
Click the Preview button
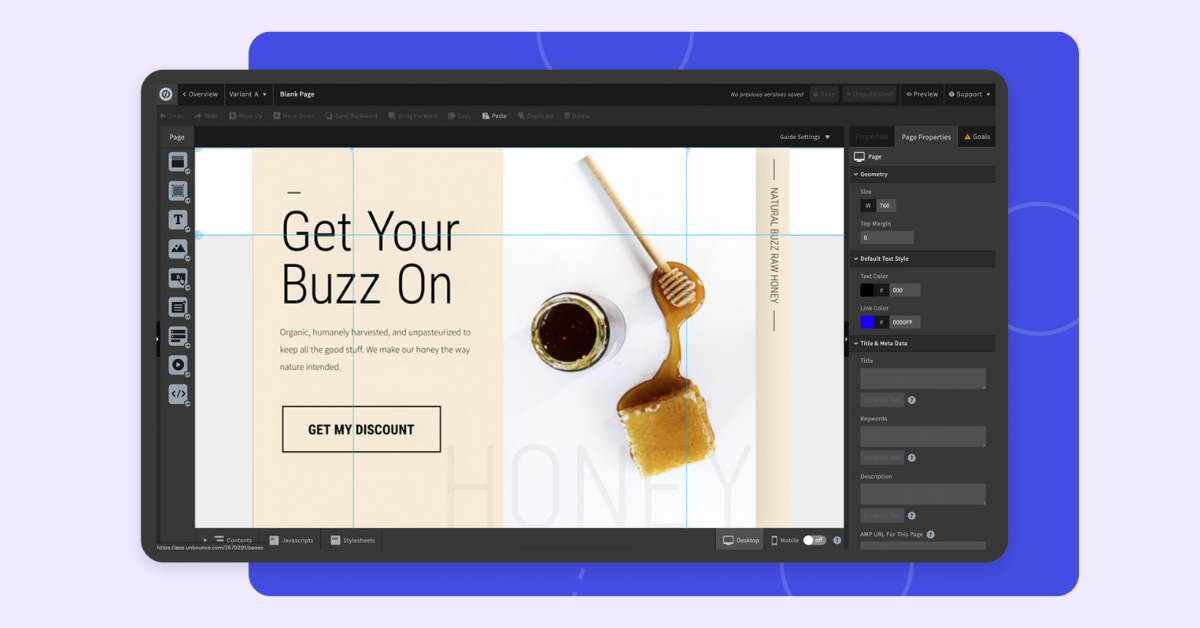click(x=921, y=94)
